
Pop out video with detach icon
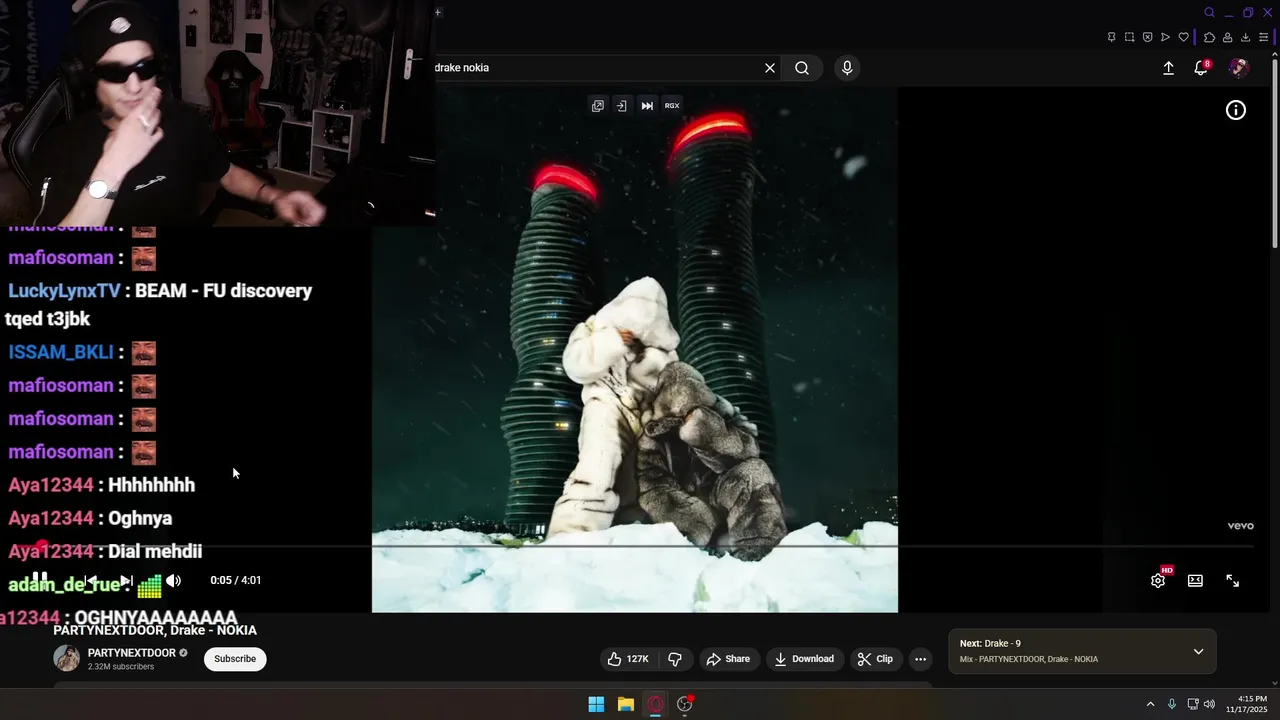pos(598,106)
